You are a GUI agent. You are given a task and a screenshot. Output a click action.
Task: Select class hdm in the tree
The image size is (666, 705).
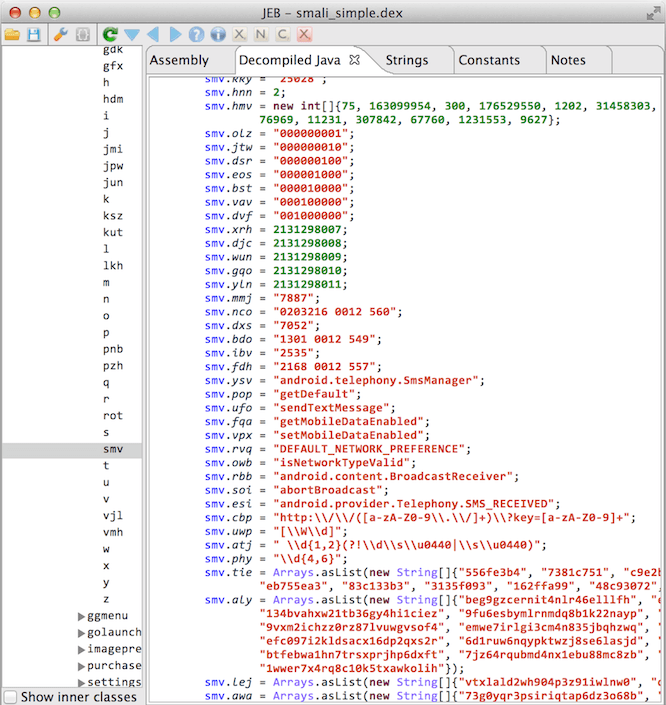113,99
